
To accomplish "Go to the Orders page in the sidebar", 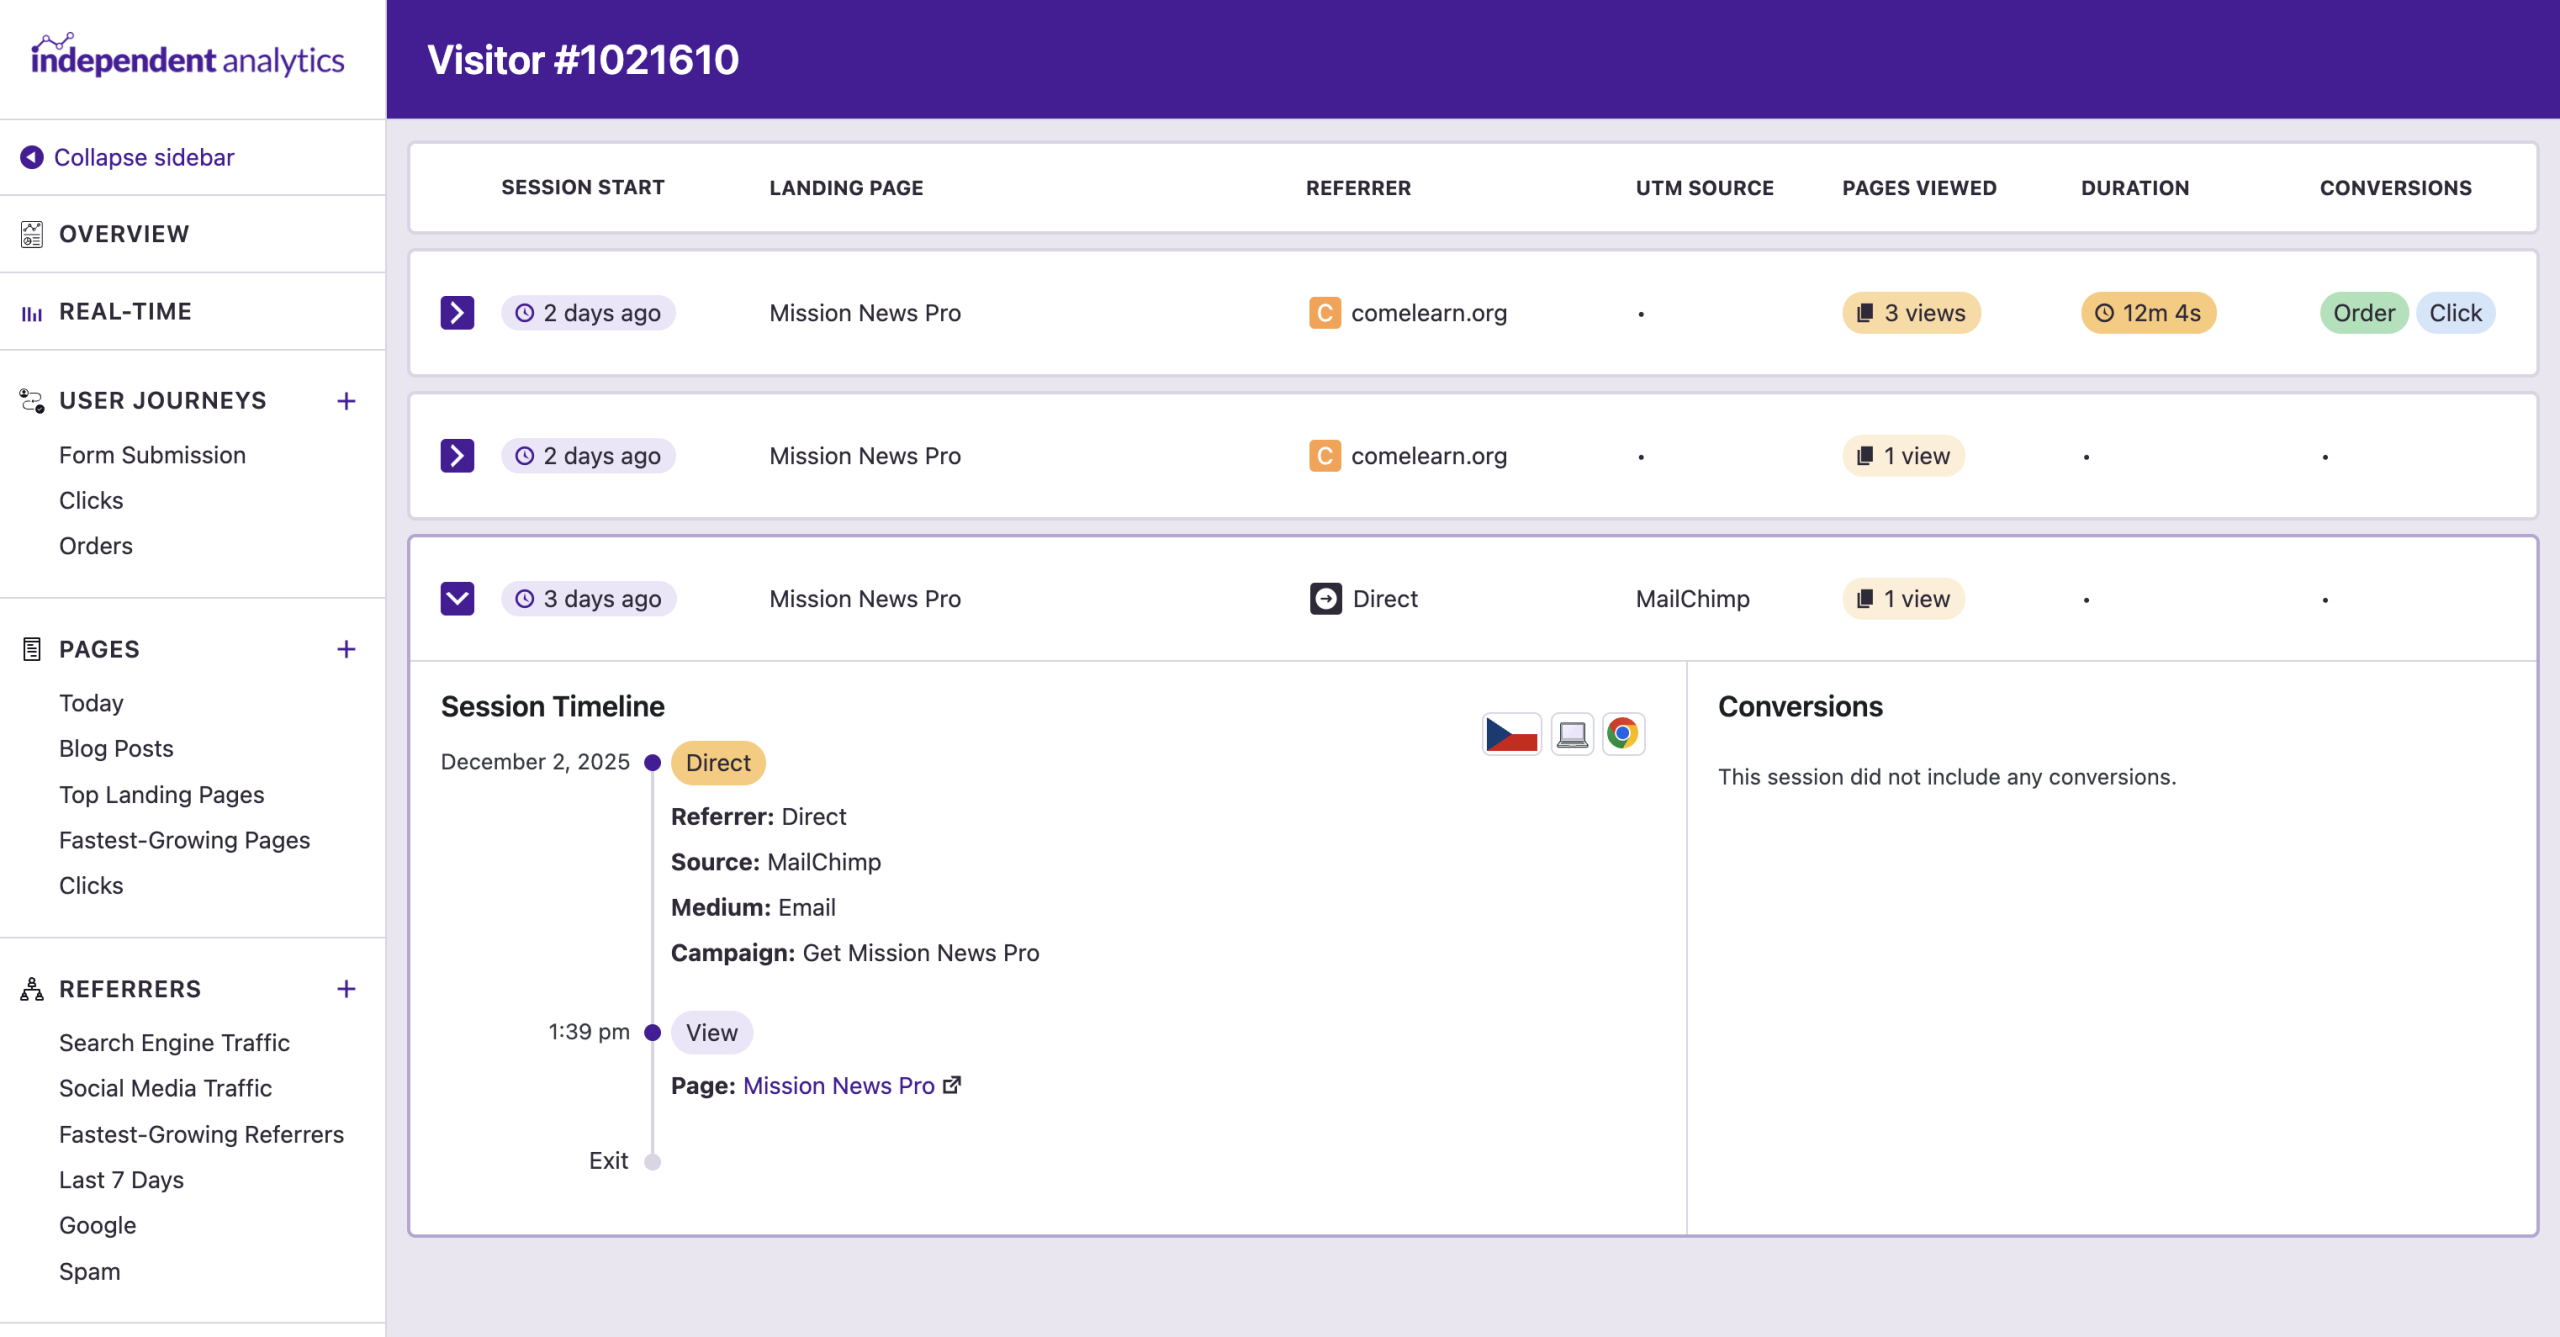I will [x=95, y=545].
